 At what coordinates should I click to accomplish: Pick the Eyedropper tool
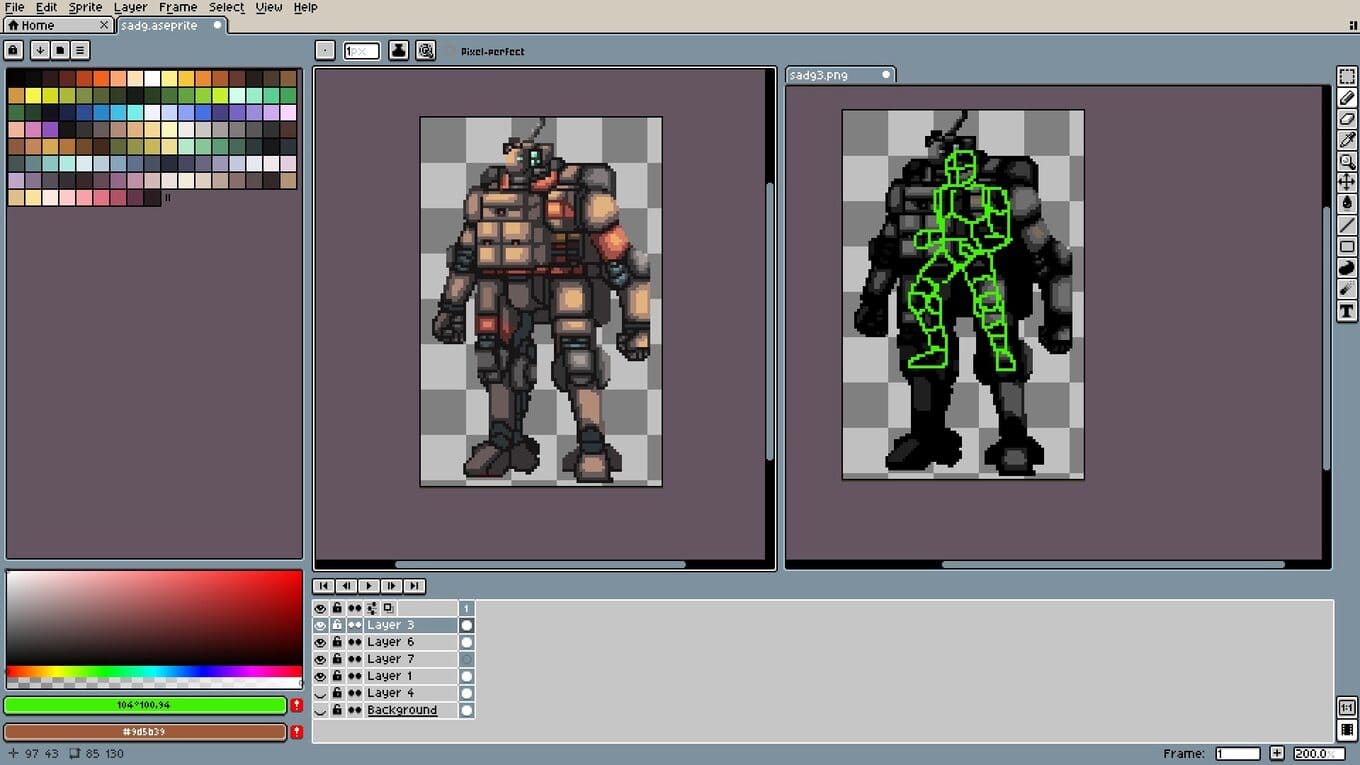pyautogui.click(x=1347, y=140)
